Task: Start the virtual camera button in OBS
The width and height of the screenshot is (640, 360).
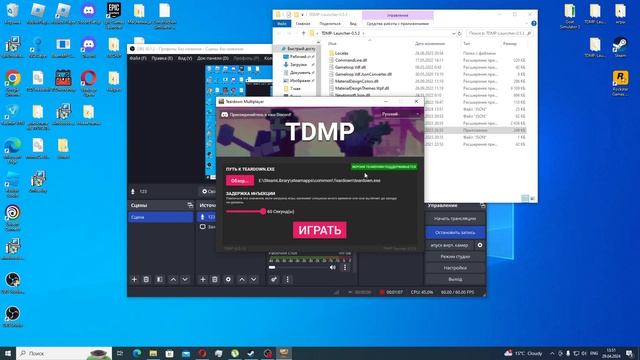Action: (449, 245)
